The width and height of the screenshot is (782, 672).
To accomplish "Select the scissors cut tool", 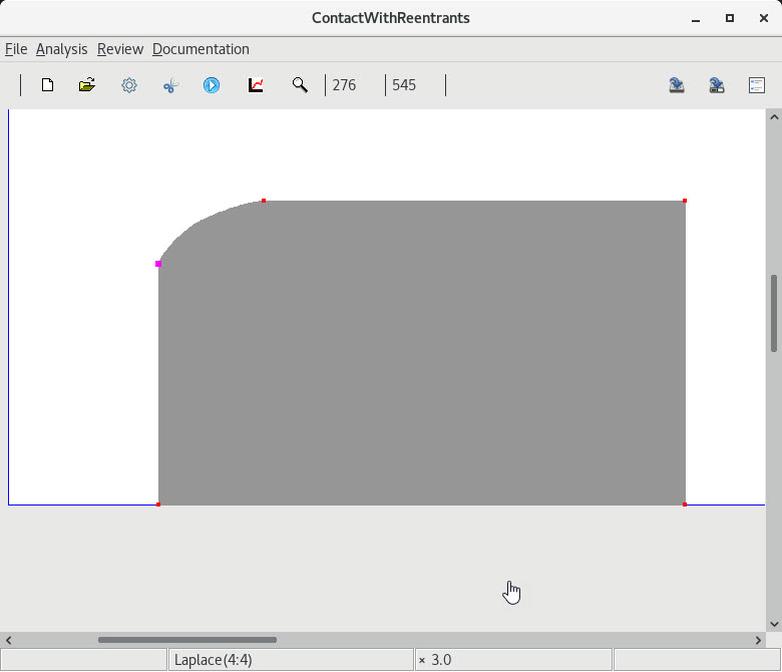I will coord(170,86).
